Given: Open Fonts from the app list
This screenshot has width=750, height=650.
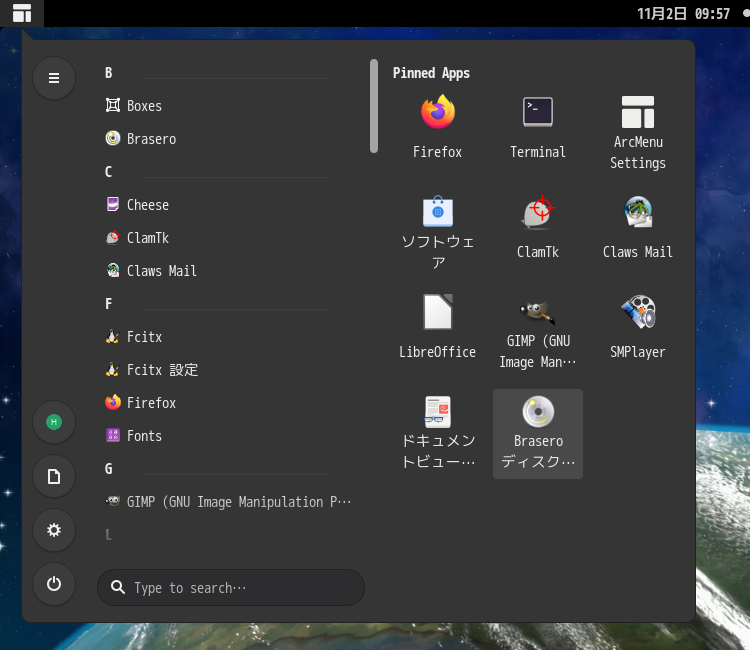Looking at the screenshot, I should point(230,436).
